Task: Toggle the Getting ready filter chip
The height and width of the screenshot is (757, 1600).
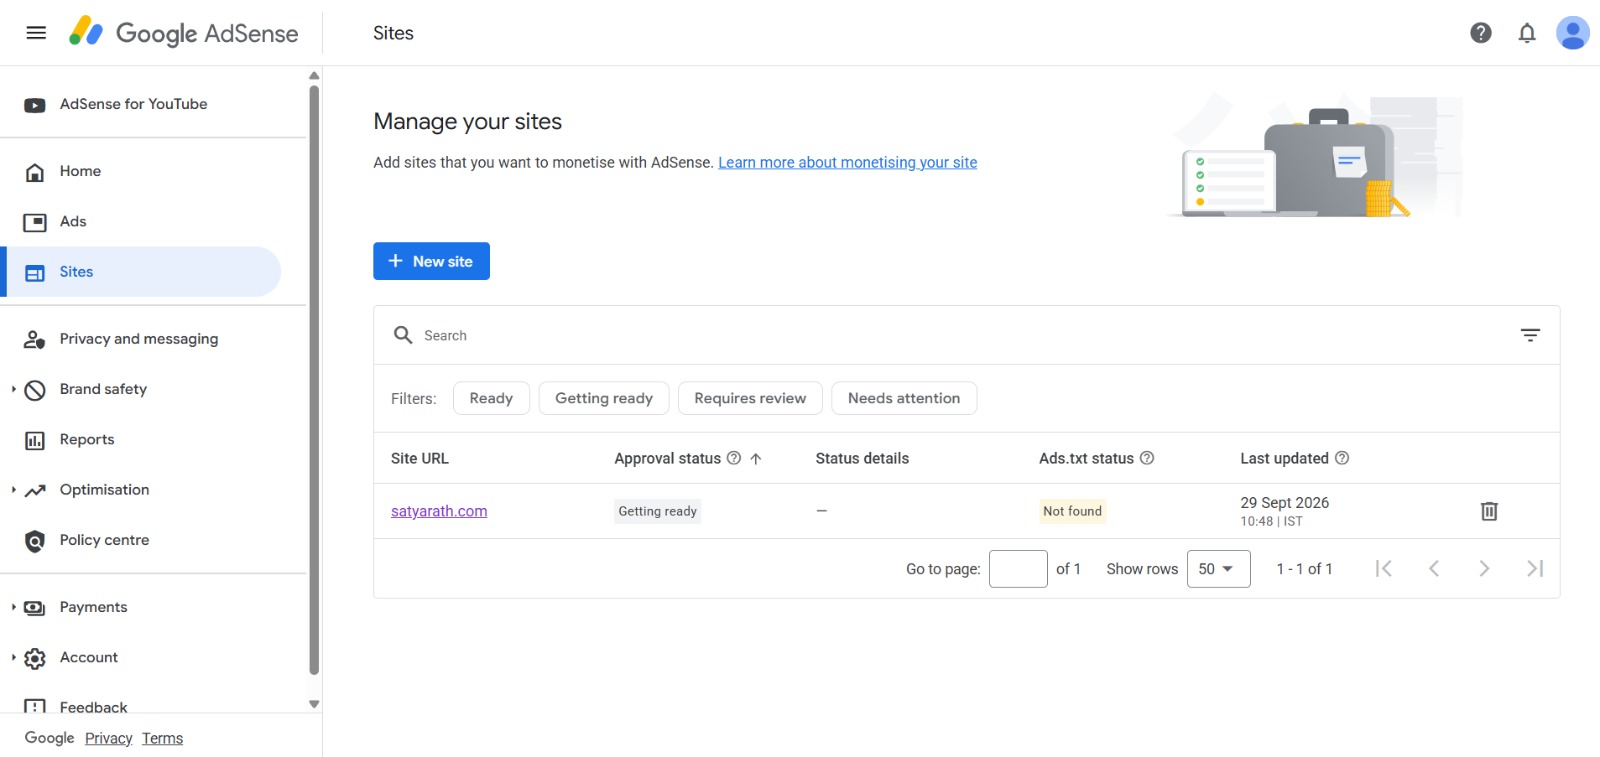Action: coord(604,398)
